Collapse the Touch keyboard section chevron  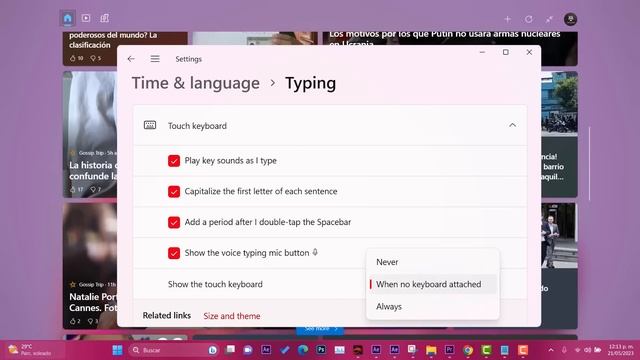[x=512, y=125]
